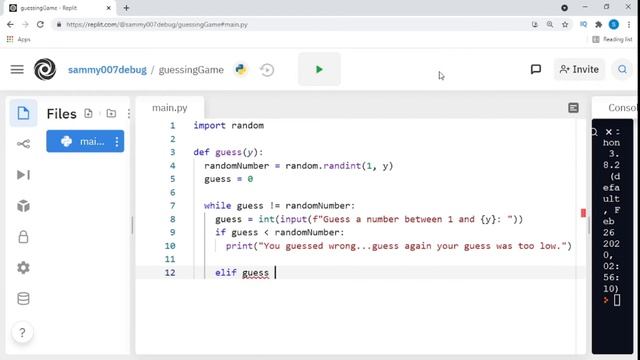Click the Replit logo icon

(x=45, y=69)
